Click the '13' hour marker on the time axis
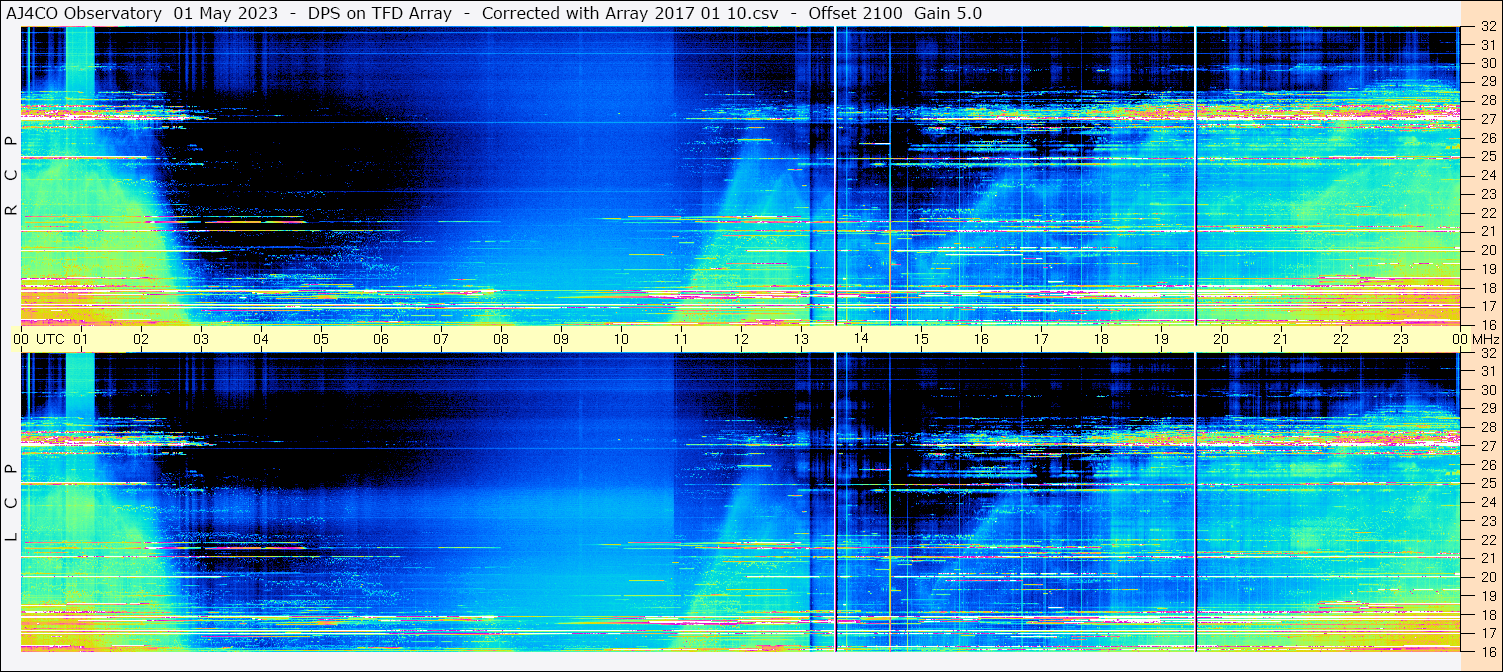The image size is (1503, 672). point(801,339)
